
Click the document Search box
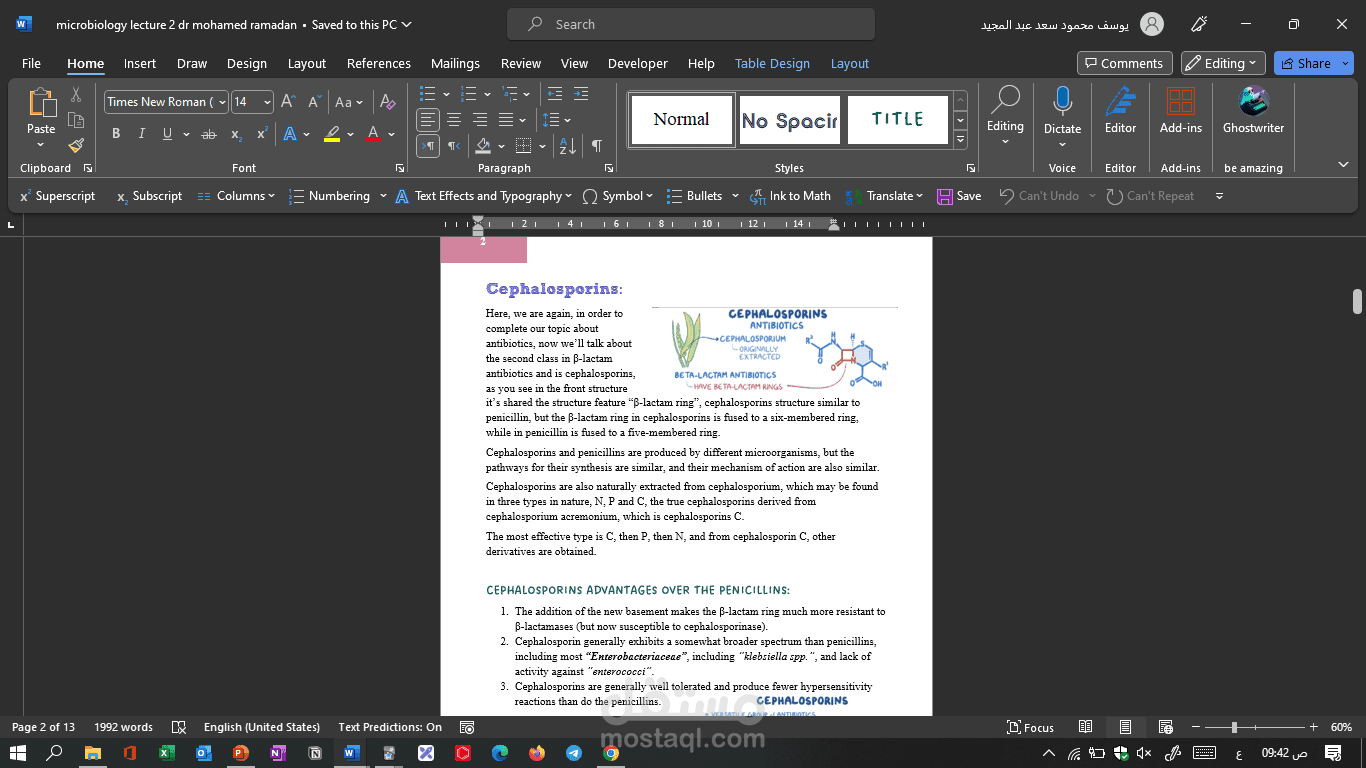point(690,24)
